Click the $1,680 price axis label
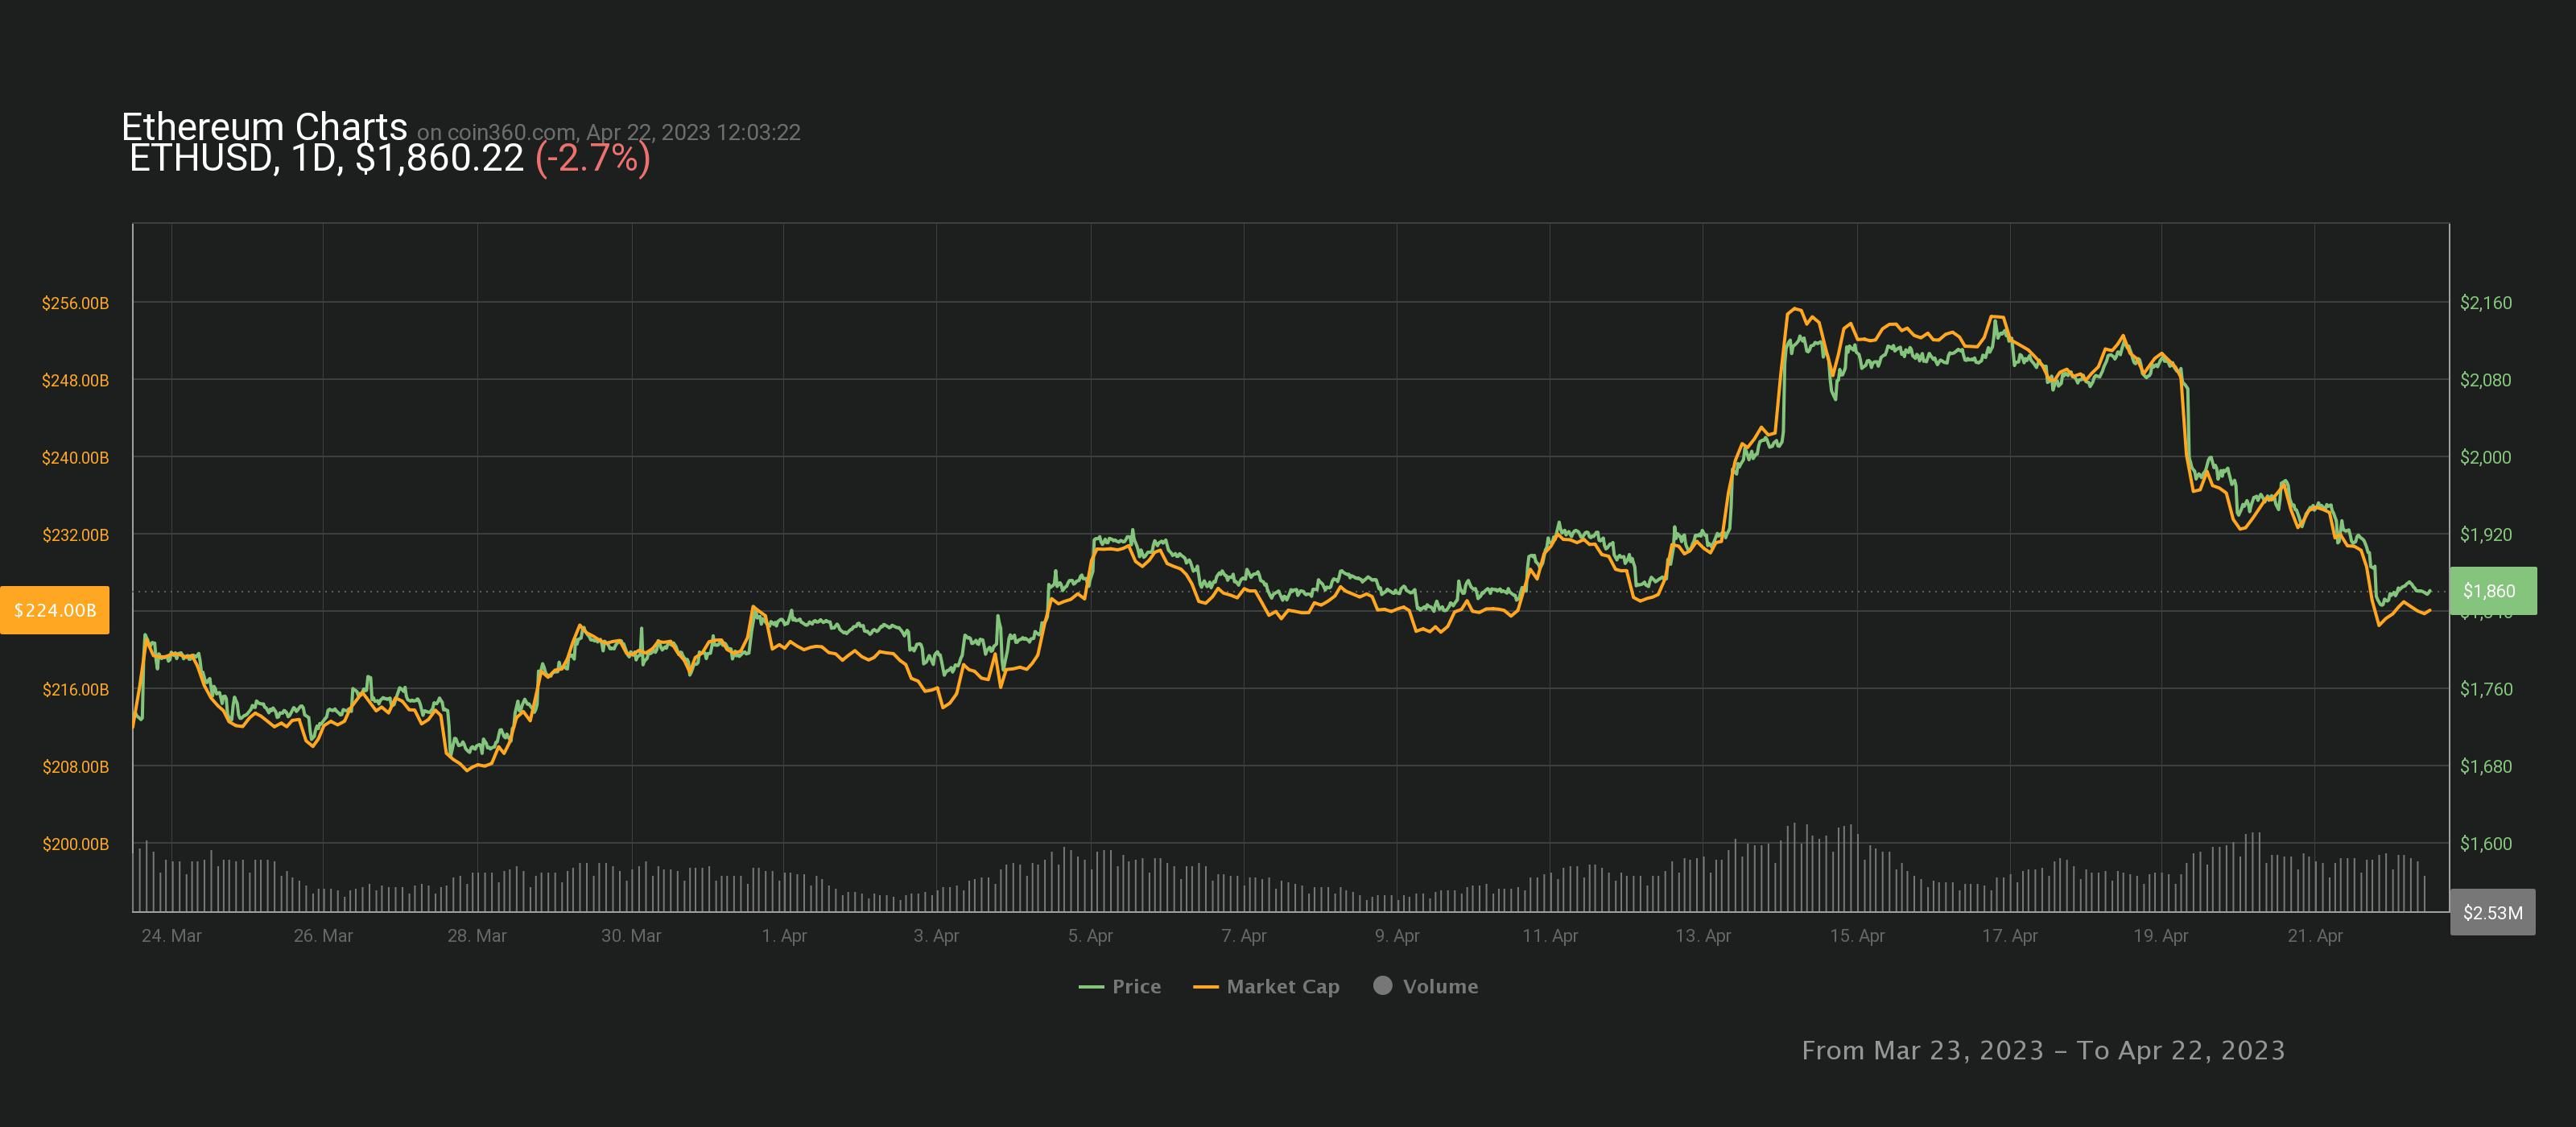This screenshot has width=2576, height=1127. (2486, 767)
